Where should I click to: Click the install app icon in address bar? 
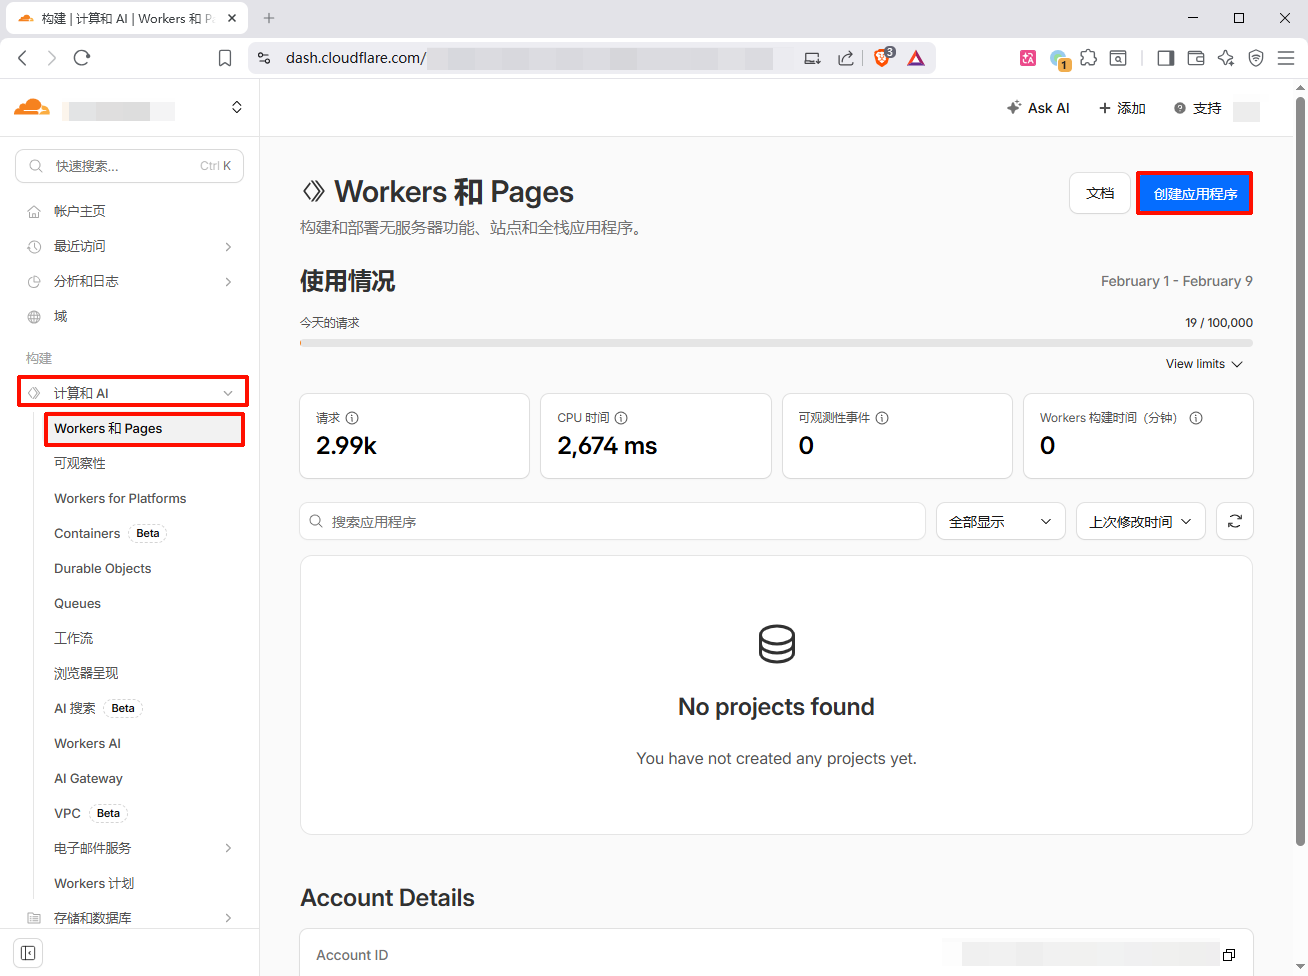pos(812,58)
